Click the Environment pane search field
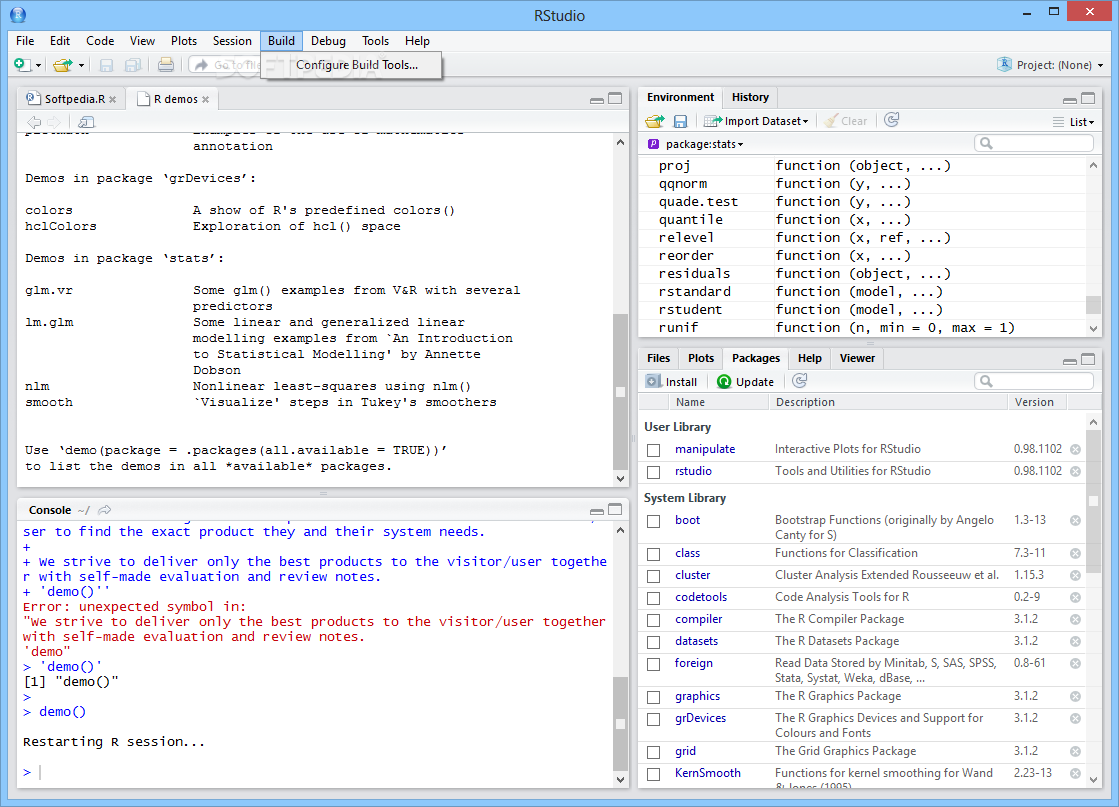Screen dimensions: 1119x807 click(1034, 143)
